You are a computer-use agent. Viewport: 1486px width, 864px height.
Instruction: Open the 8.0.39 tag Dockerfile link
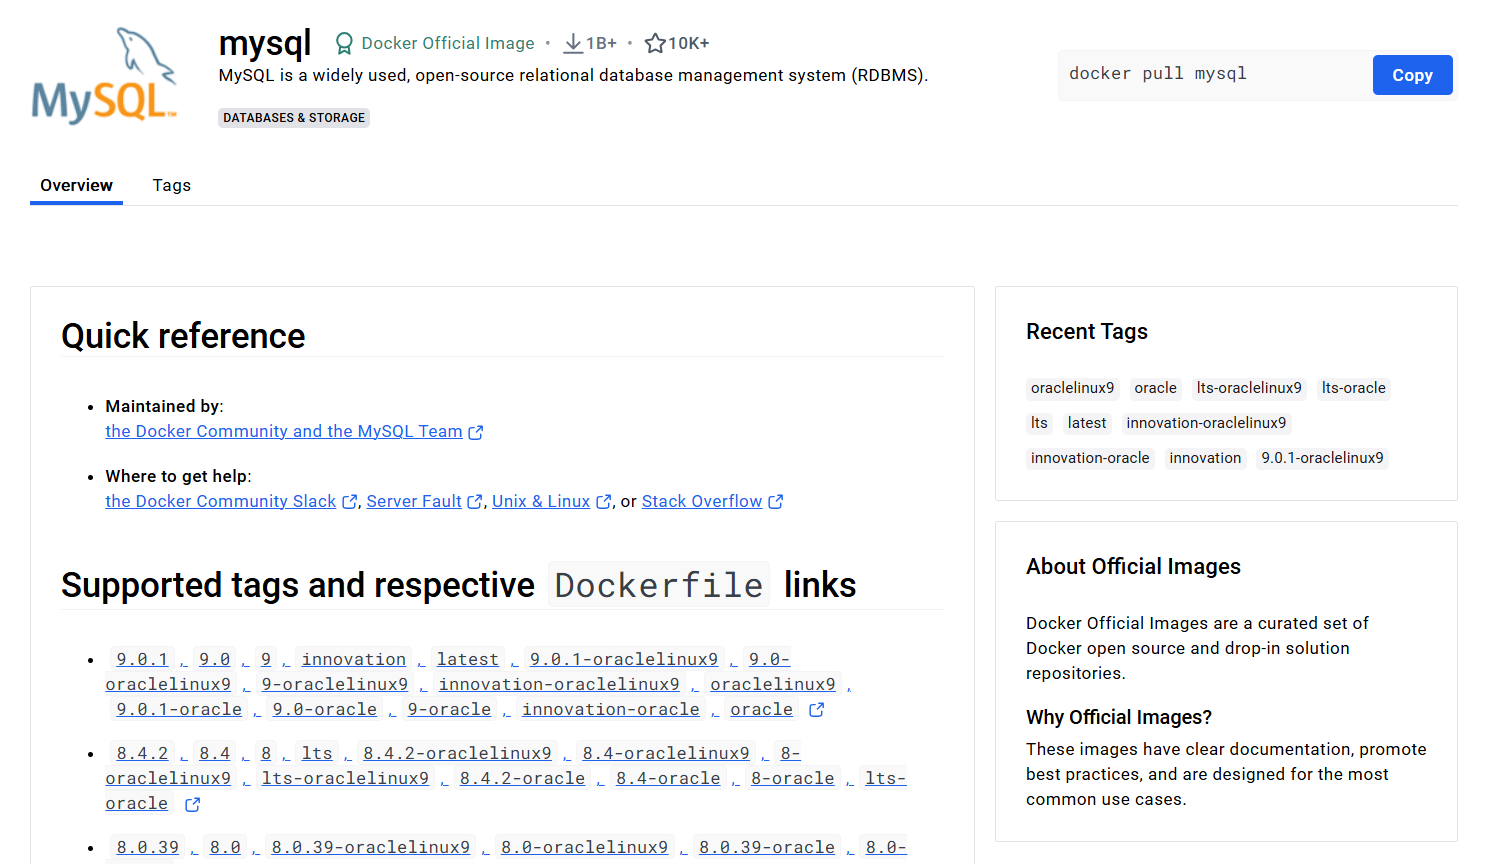[x=147, y=847]
